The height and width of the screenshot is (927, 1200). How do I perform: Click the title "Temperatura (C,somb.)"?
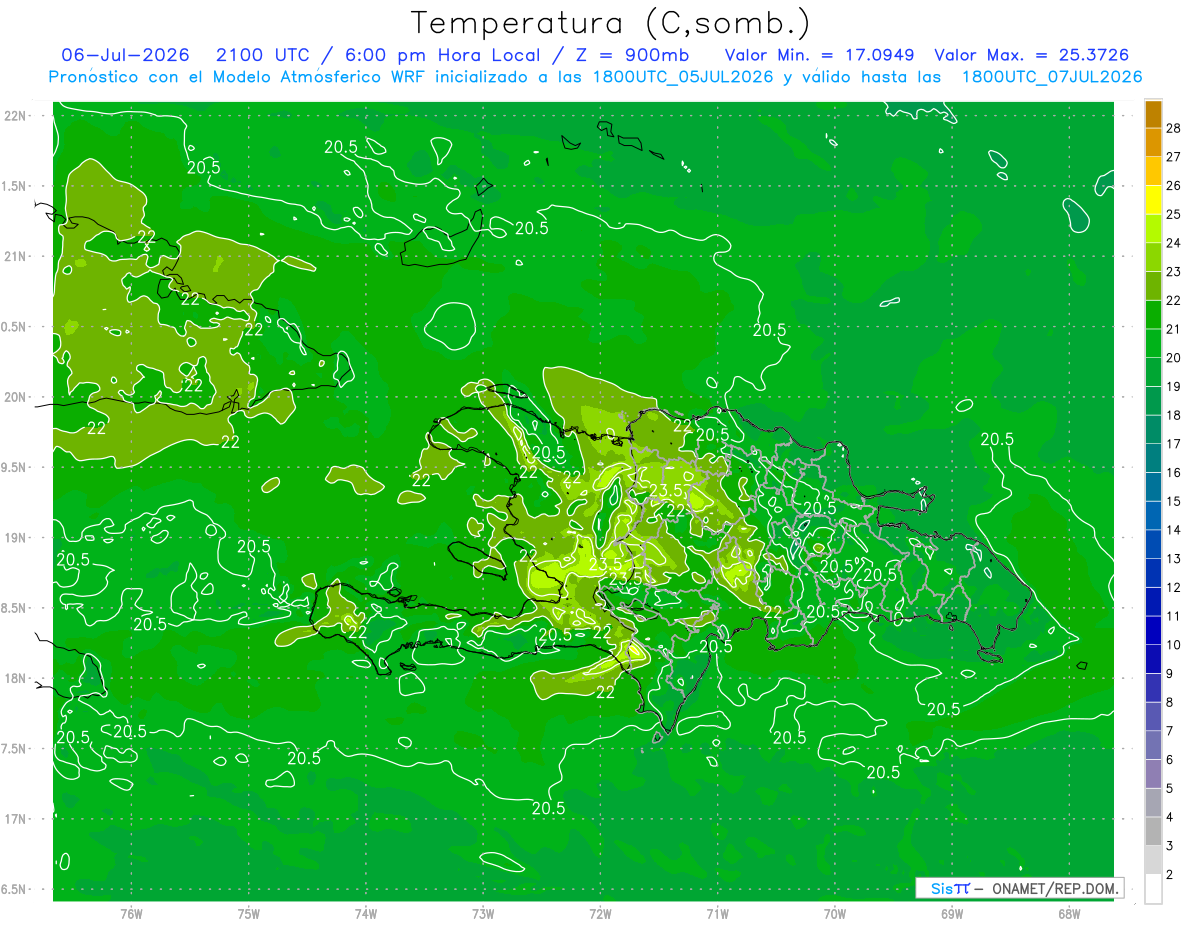tap(611, 23)
